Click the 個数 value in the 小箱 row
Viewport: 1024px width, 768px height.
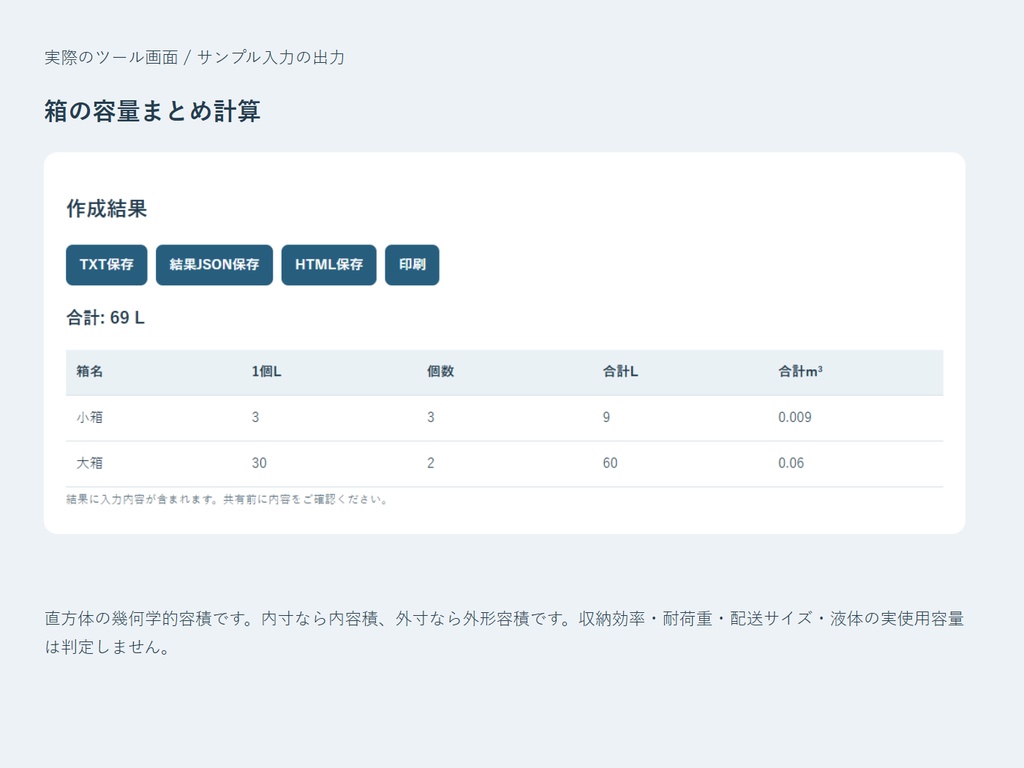(431, 417)
